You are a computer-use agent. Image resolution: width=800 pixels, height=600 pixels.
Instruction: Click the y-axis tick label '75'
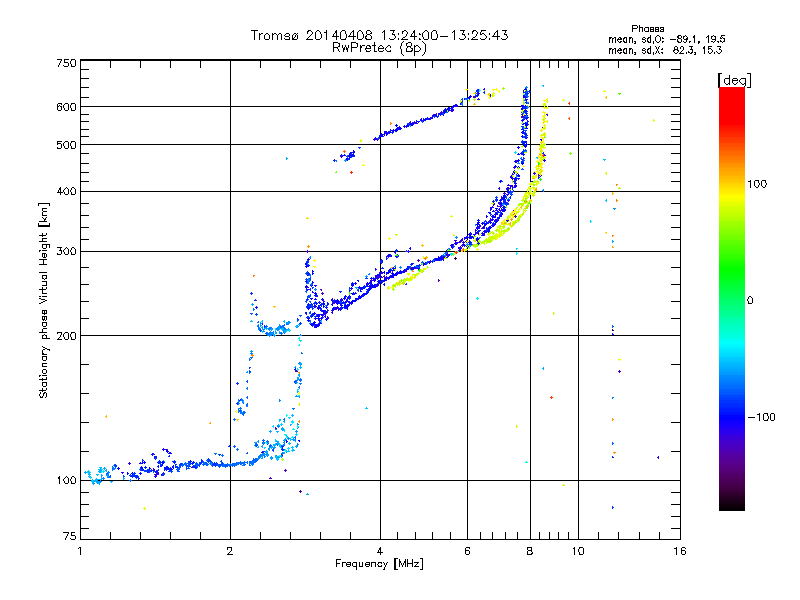tap(69, 536)
